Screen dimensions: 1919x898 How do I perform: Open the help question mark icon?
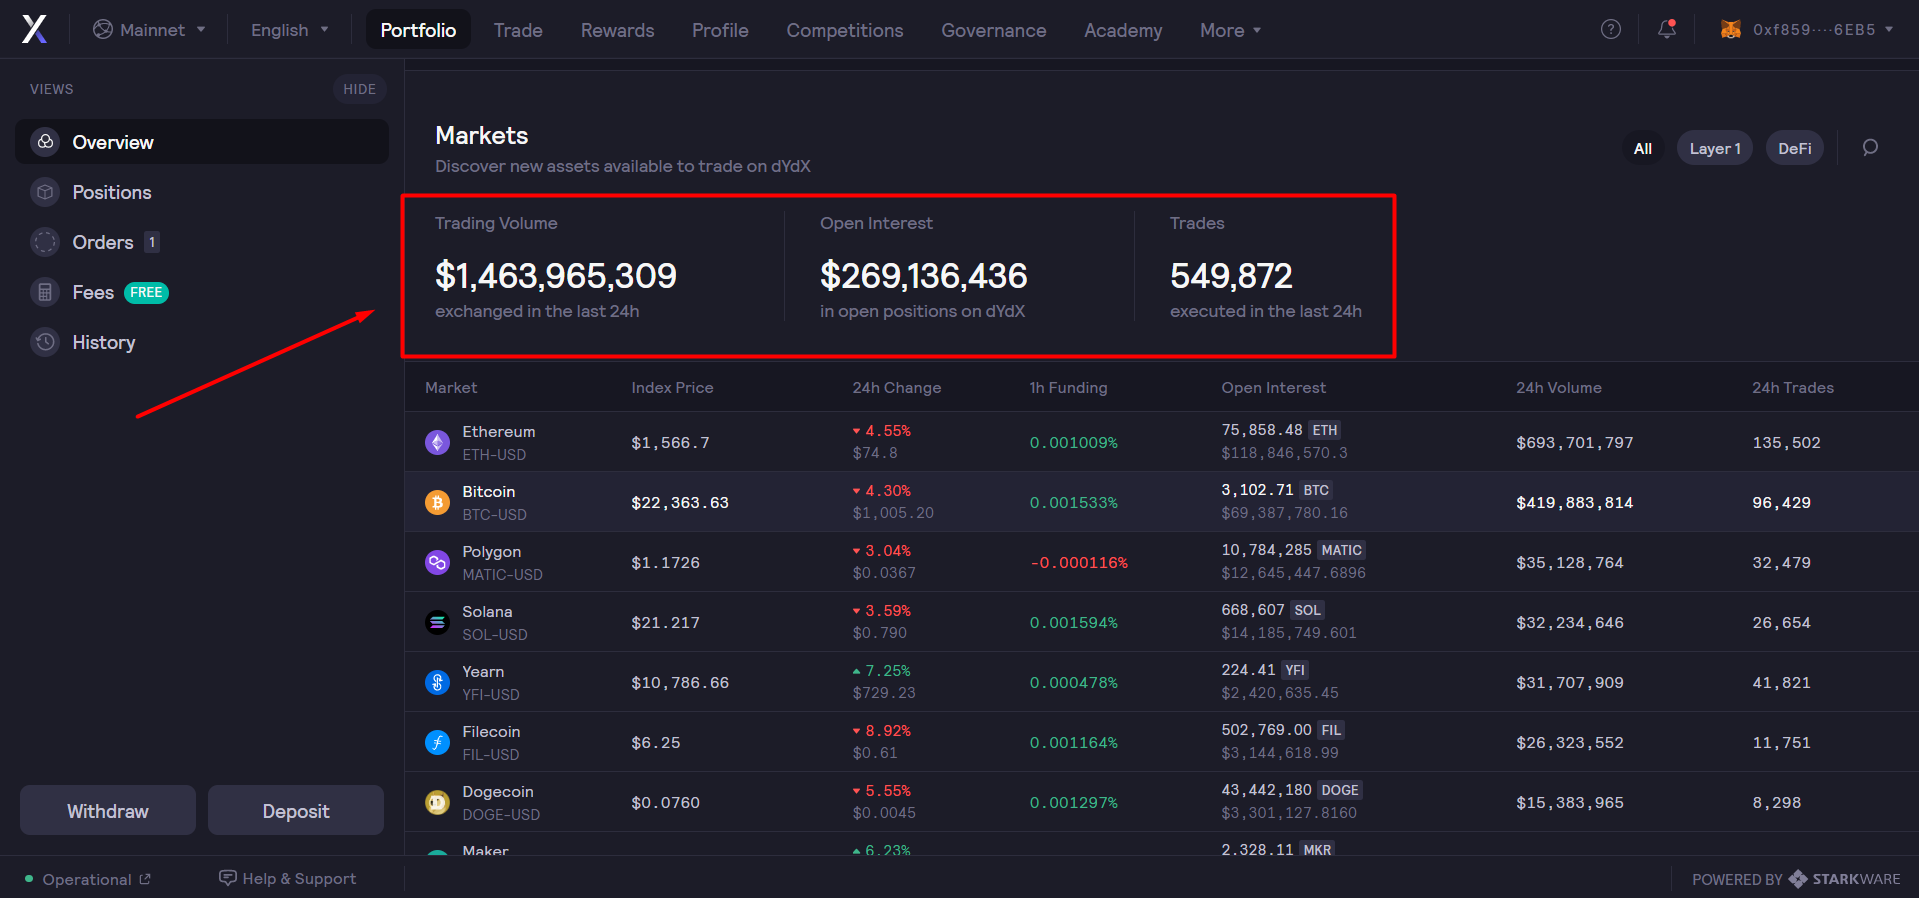tap(1610, 30)
